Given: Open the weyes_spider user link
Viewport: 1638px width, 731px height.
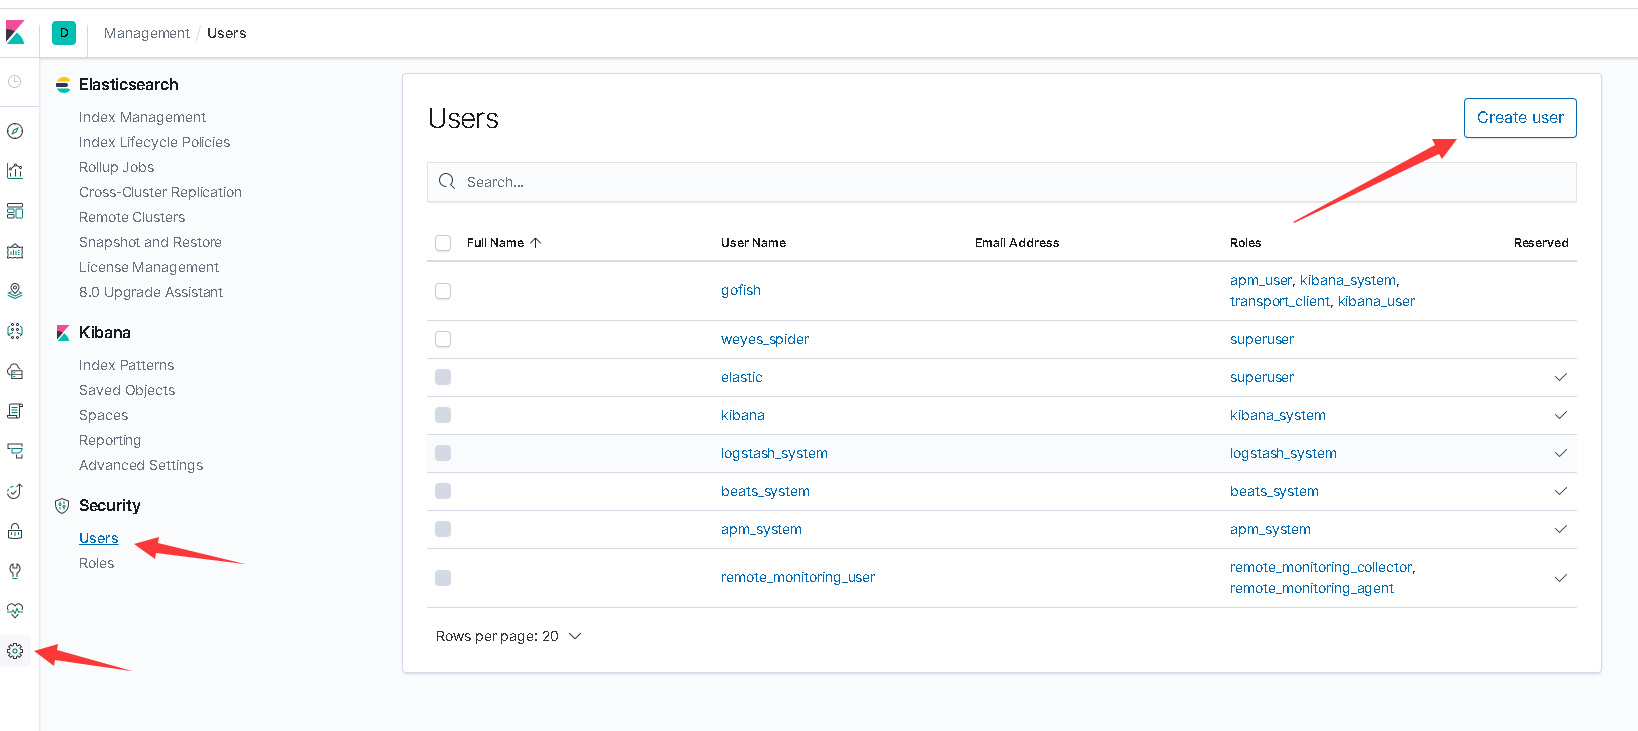Looking at the screenshot, I should [x=765, y=339].
